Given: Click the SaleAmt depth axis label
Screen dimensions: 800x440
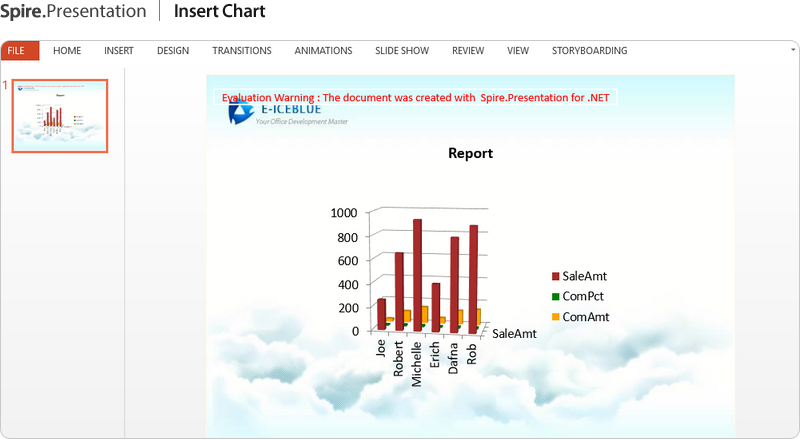Looking at the screenshot, I should tap(514, 334).
